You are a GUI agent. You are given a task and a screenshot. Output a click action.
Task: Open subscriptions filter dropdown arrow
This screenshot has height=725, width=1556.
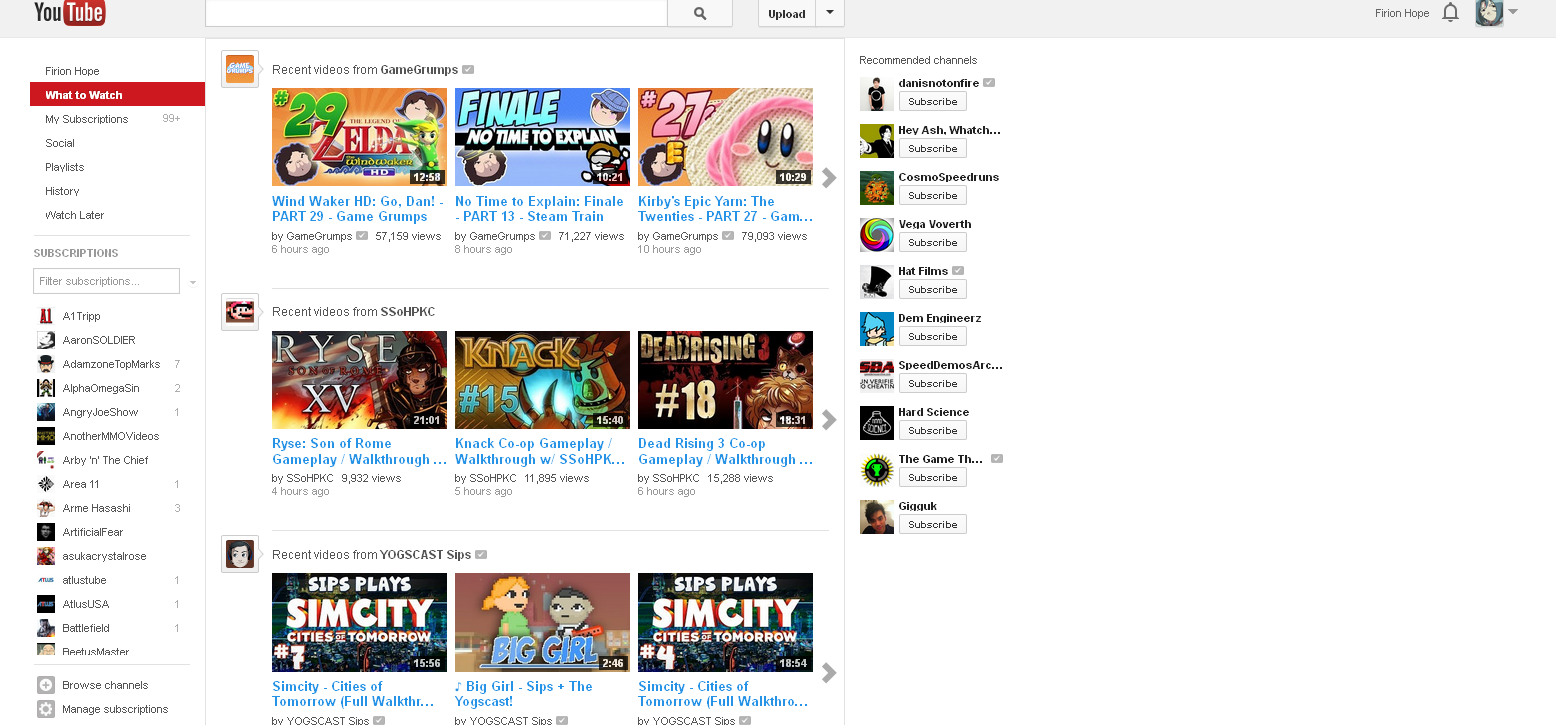(192, 282)
